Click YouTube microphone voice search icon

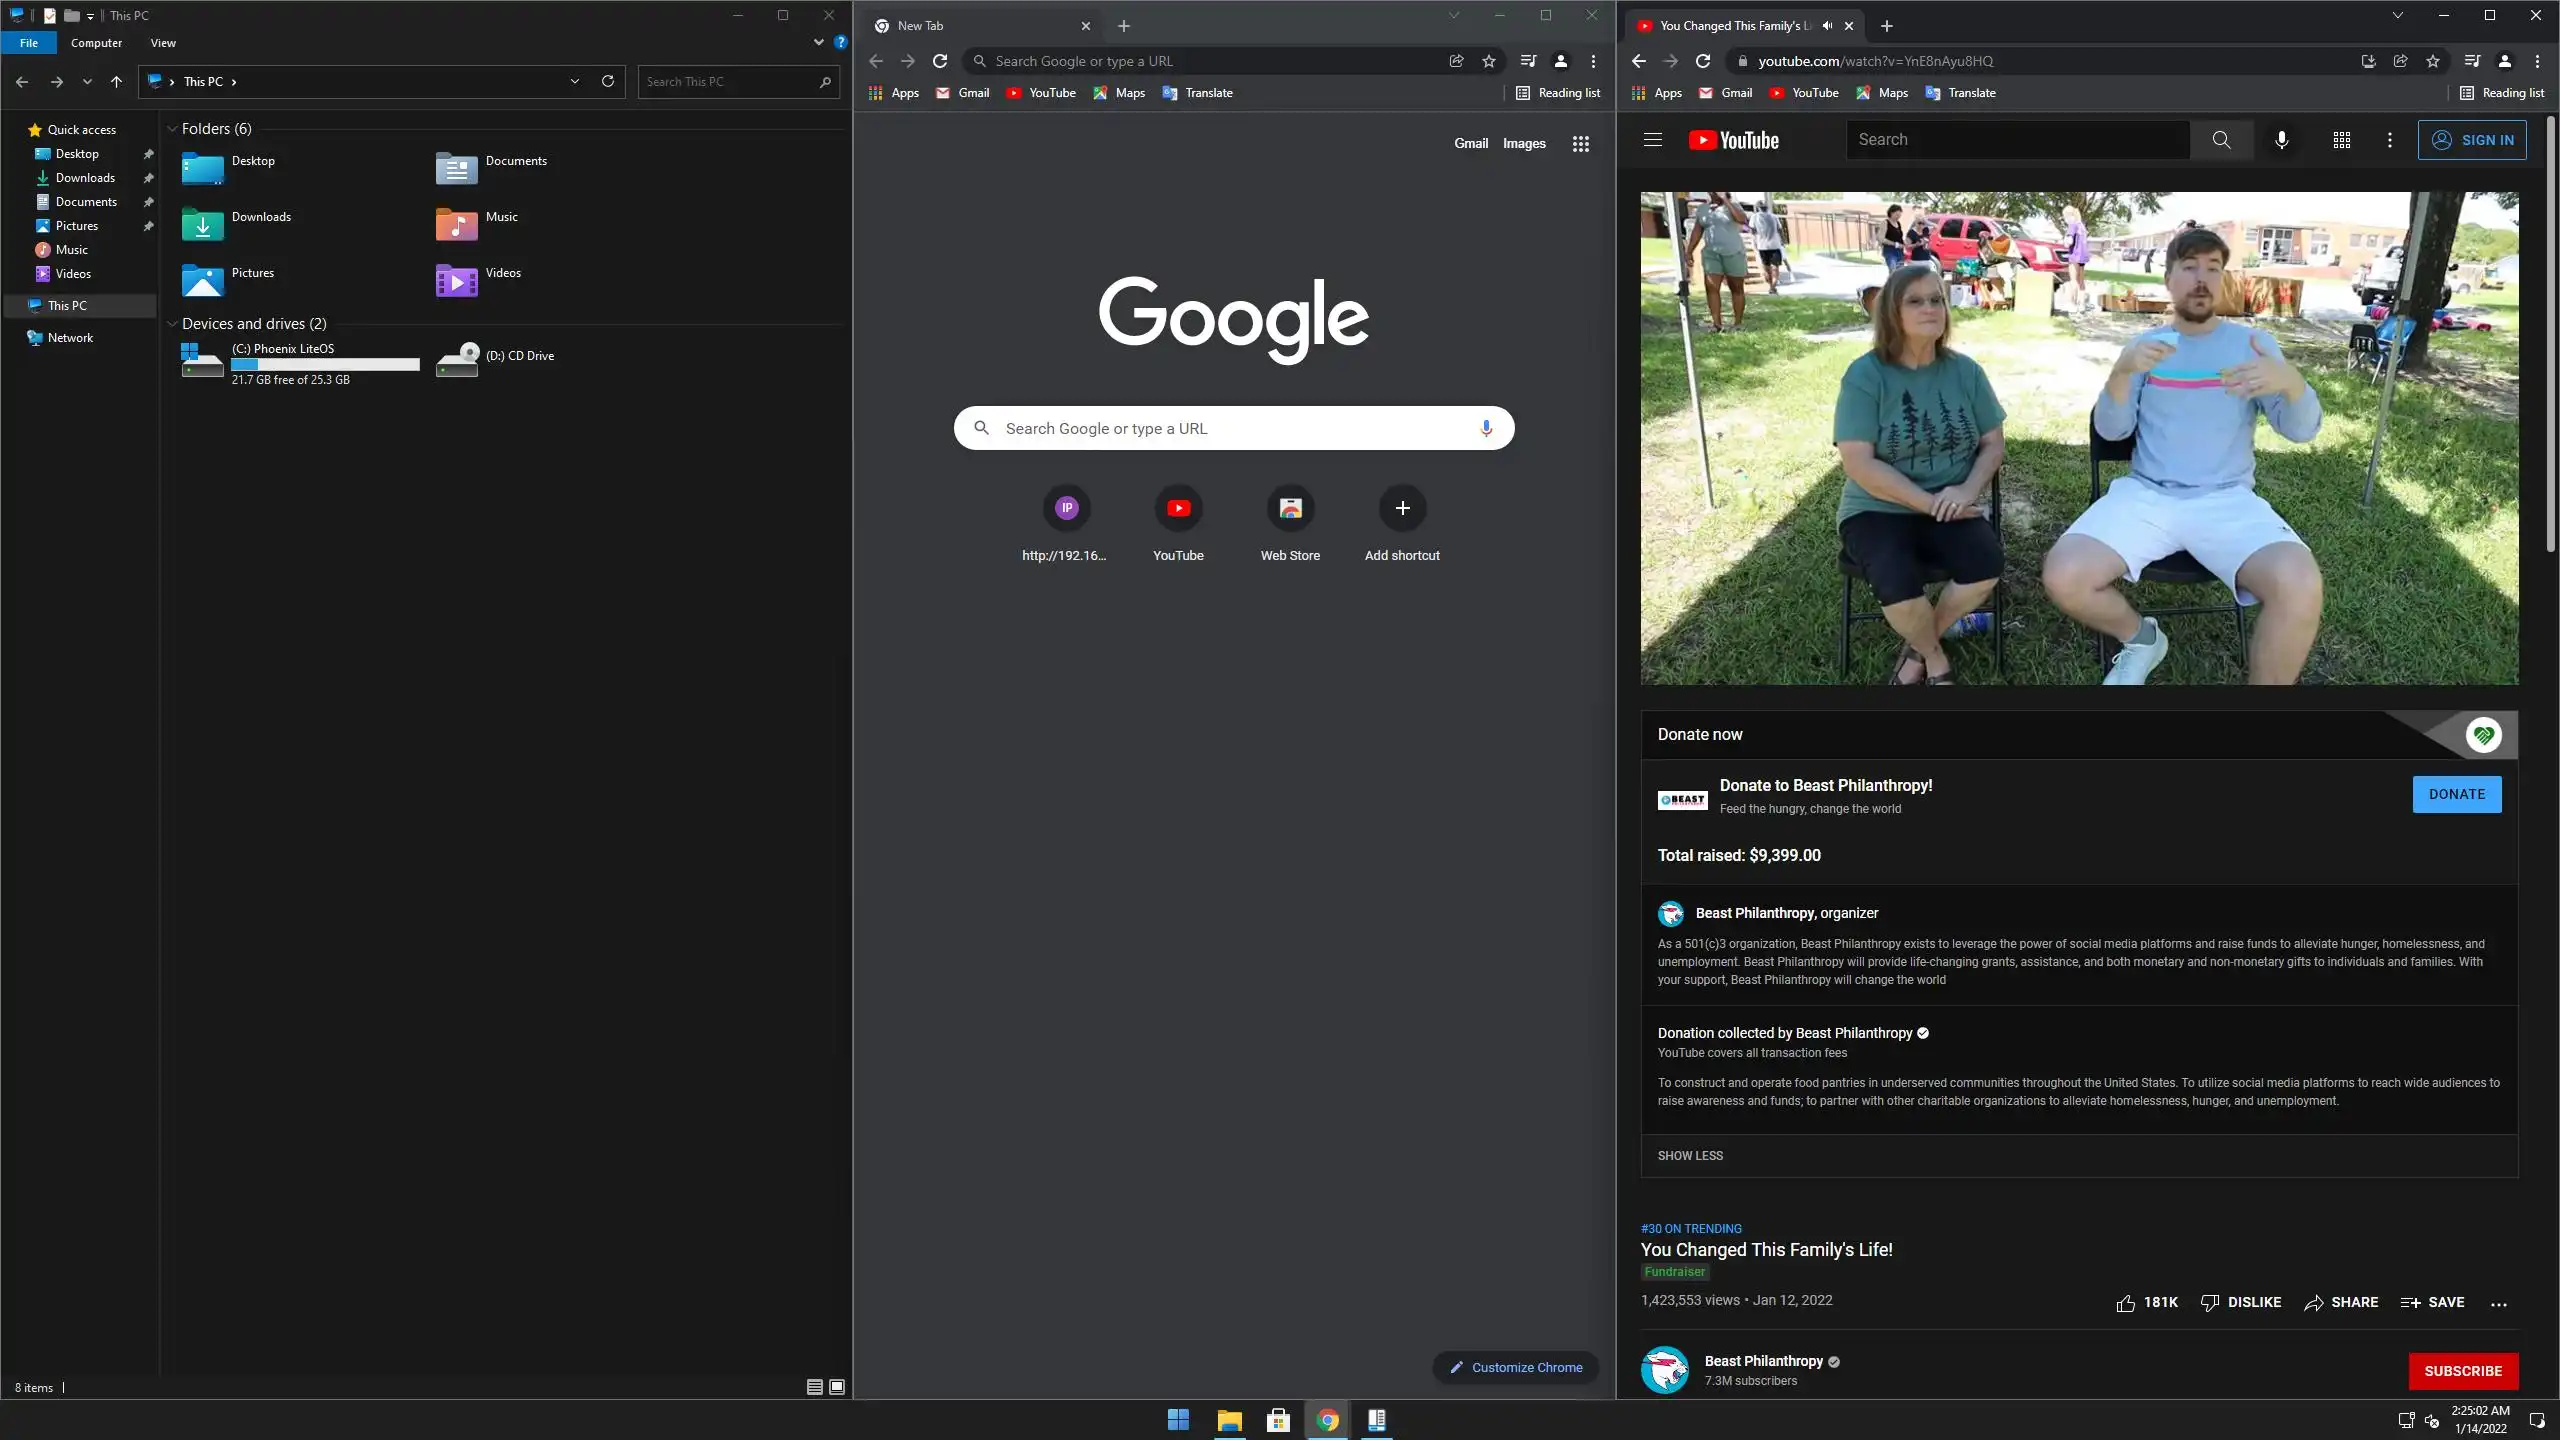click(x=2281, y=140)
